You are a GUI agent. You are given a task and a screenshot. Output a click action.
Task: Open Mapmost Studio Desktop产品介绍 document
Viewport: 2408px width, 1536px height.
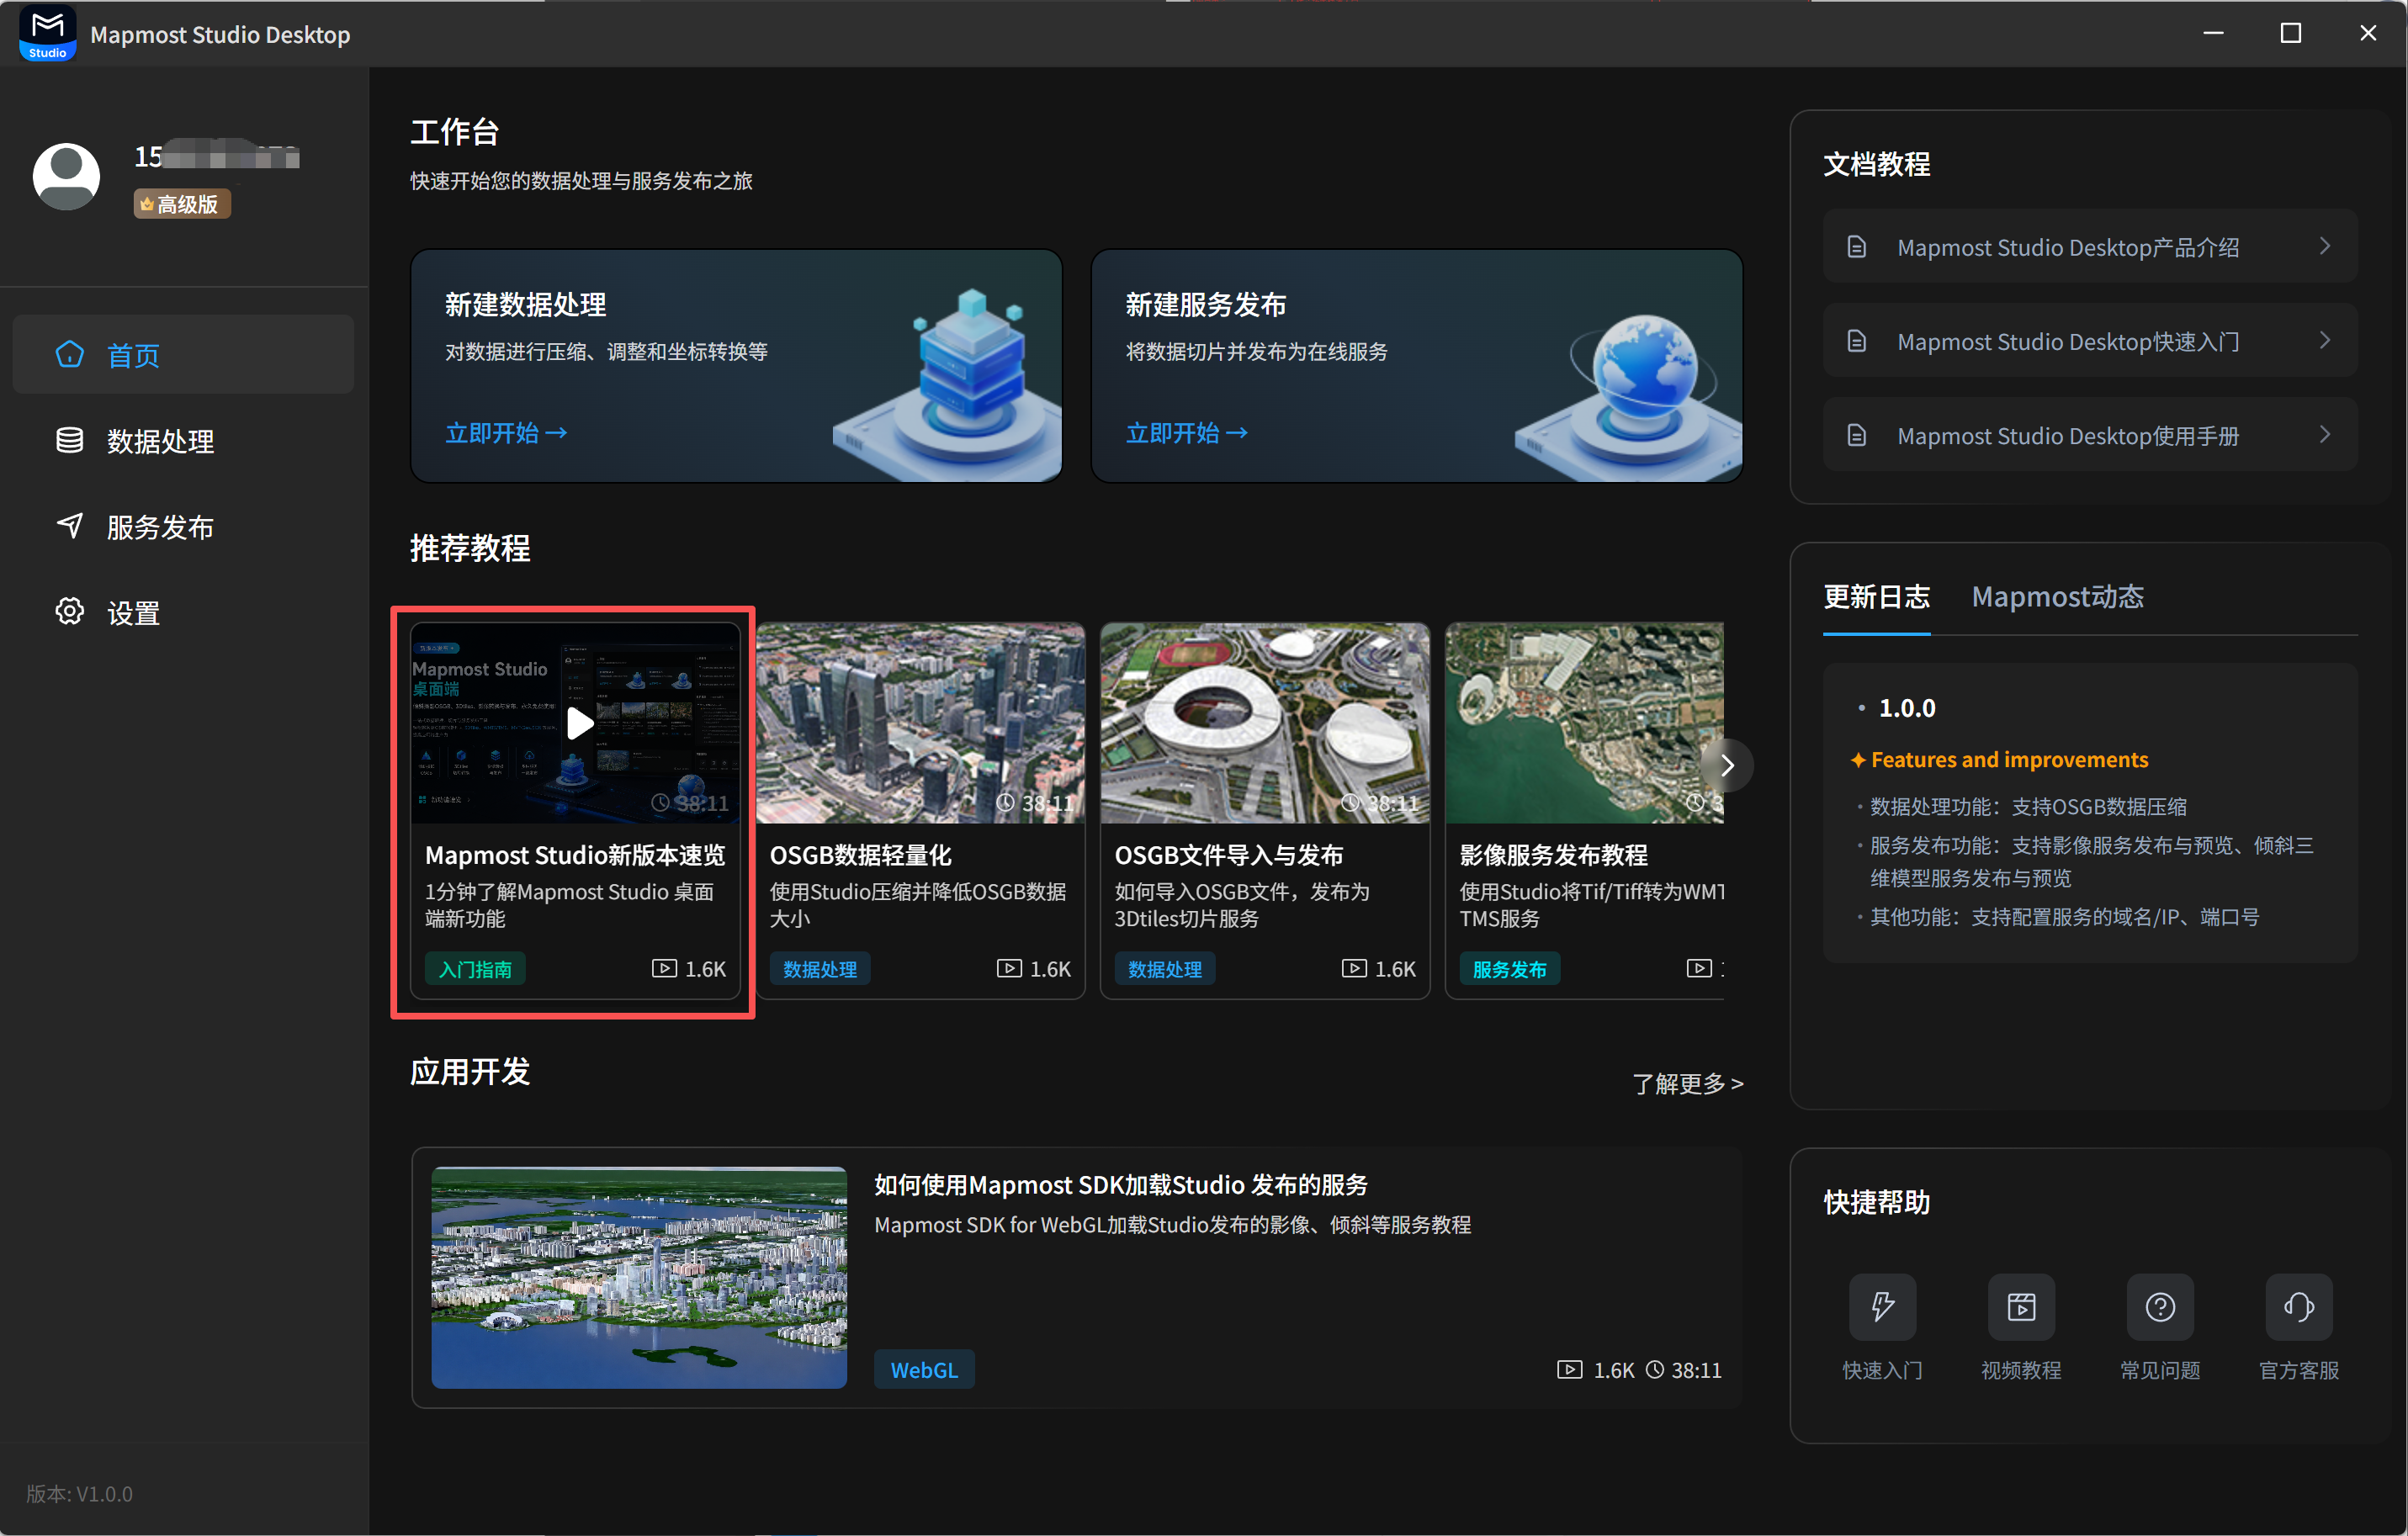pos(2090,247)
